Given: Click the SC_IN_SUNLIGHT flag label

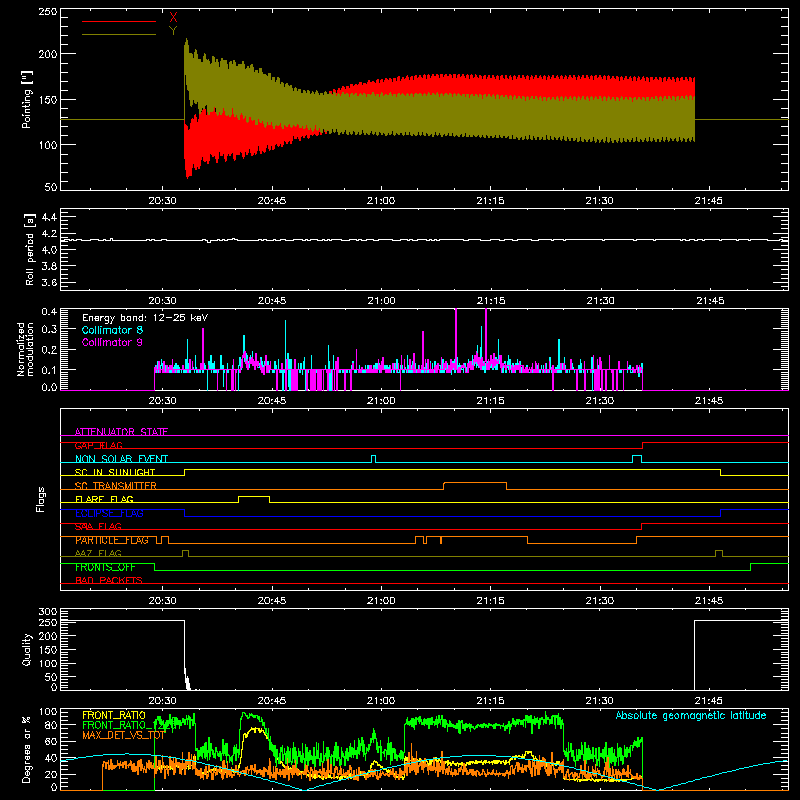Looking at the screenshot, I should point(115,472).
